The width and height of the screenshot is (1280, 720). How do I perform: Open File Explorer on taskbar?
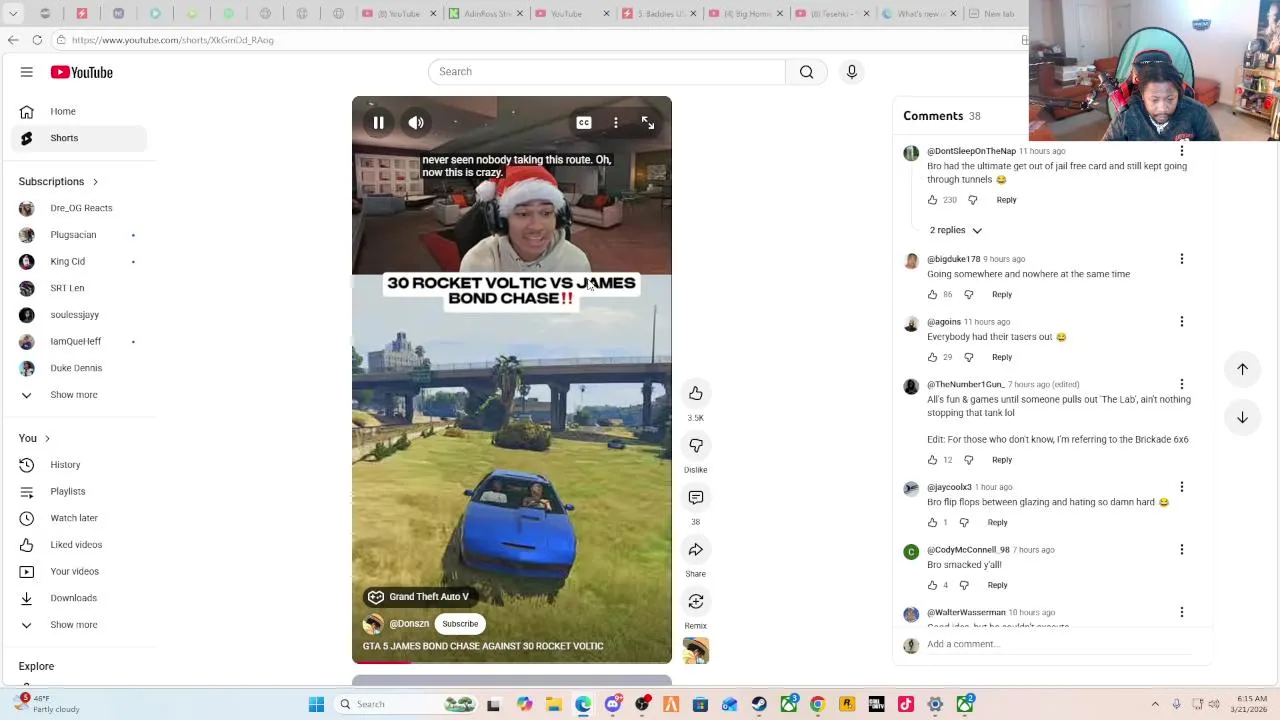(x=554, y=704)
